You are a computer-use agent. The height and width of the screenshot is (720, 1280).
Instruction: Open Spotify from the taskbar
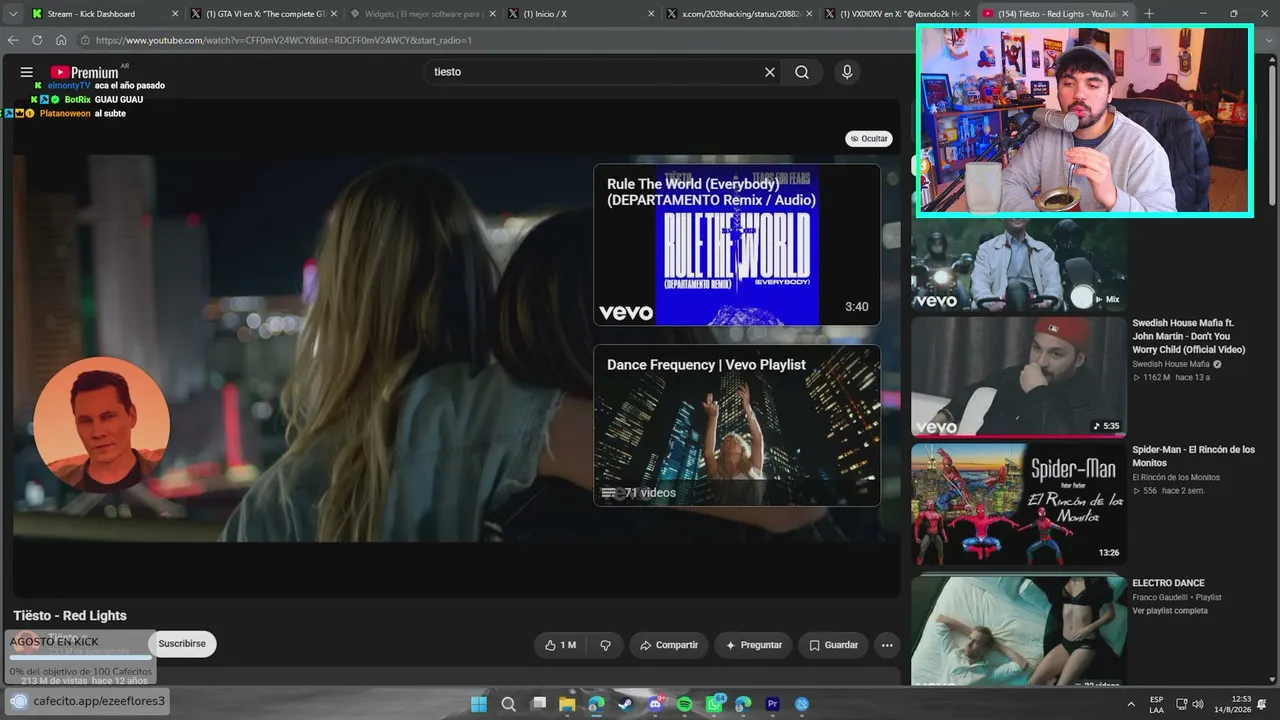pos(684,704)
